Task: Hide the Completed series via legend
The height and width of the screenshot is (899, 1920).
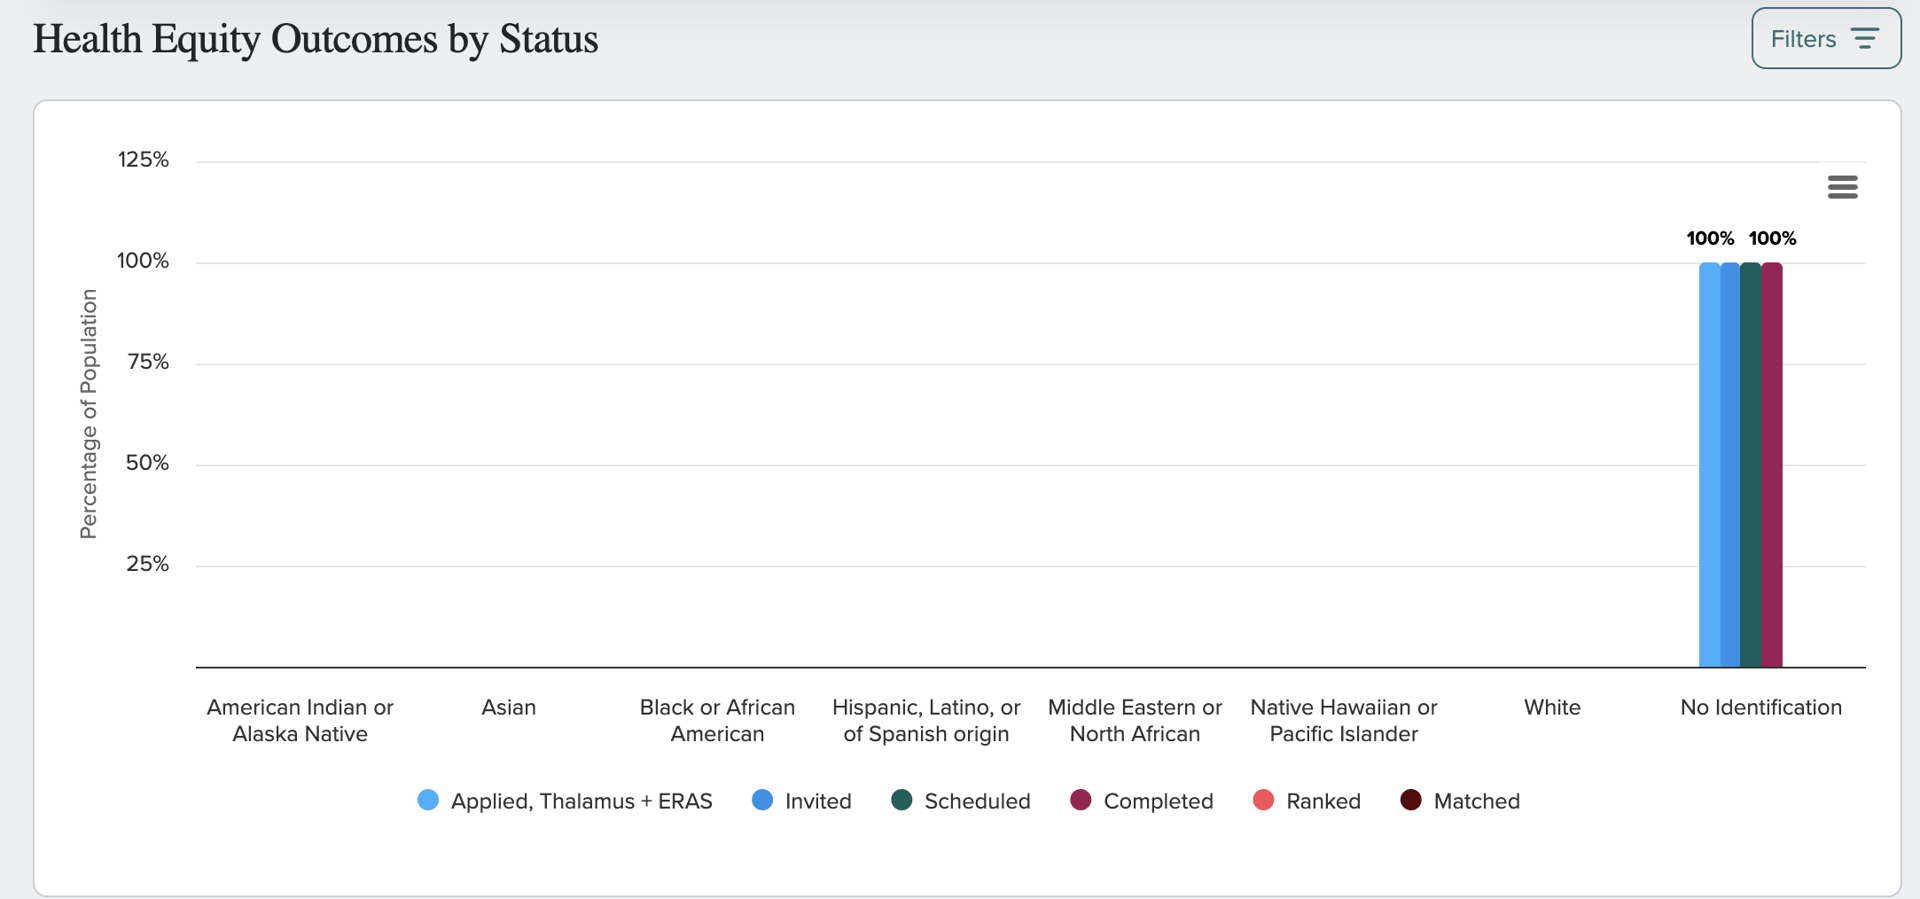Action: (1141, 801)
